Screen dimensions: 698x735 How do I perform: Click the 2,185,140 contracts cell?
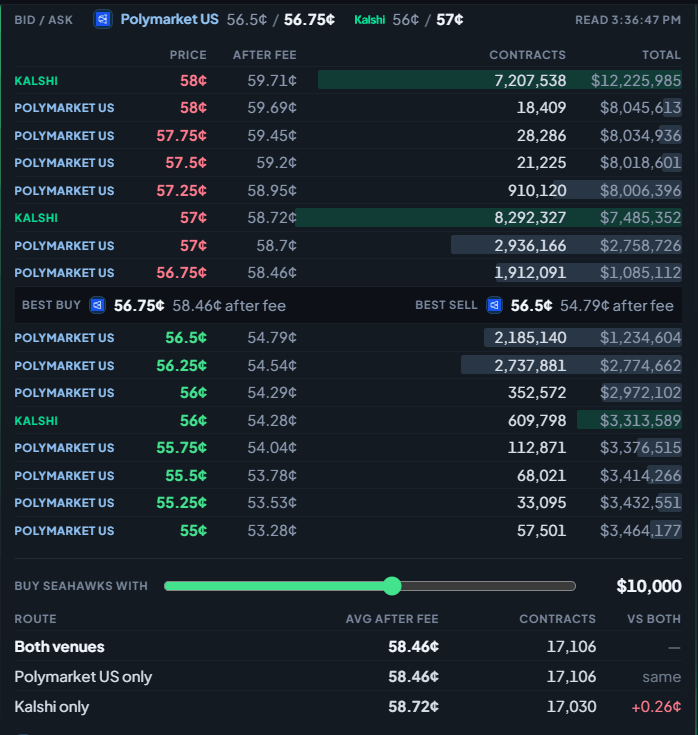(530, 338)
